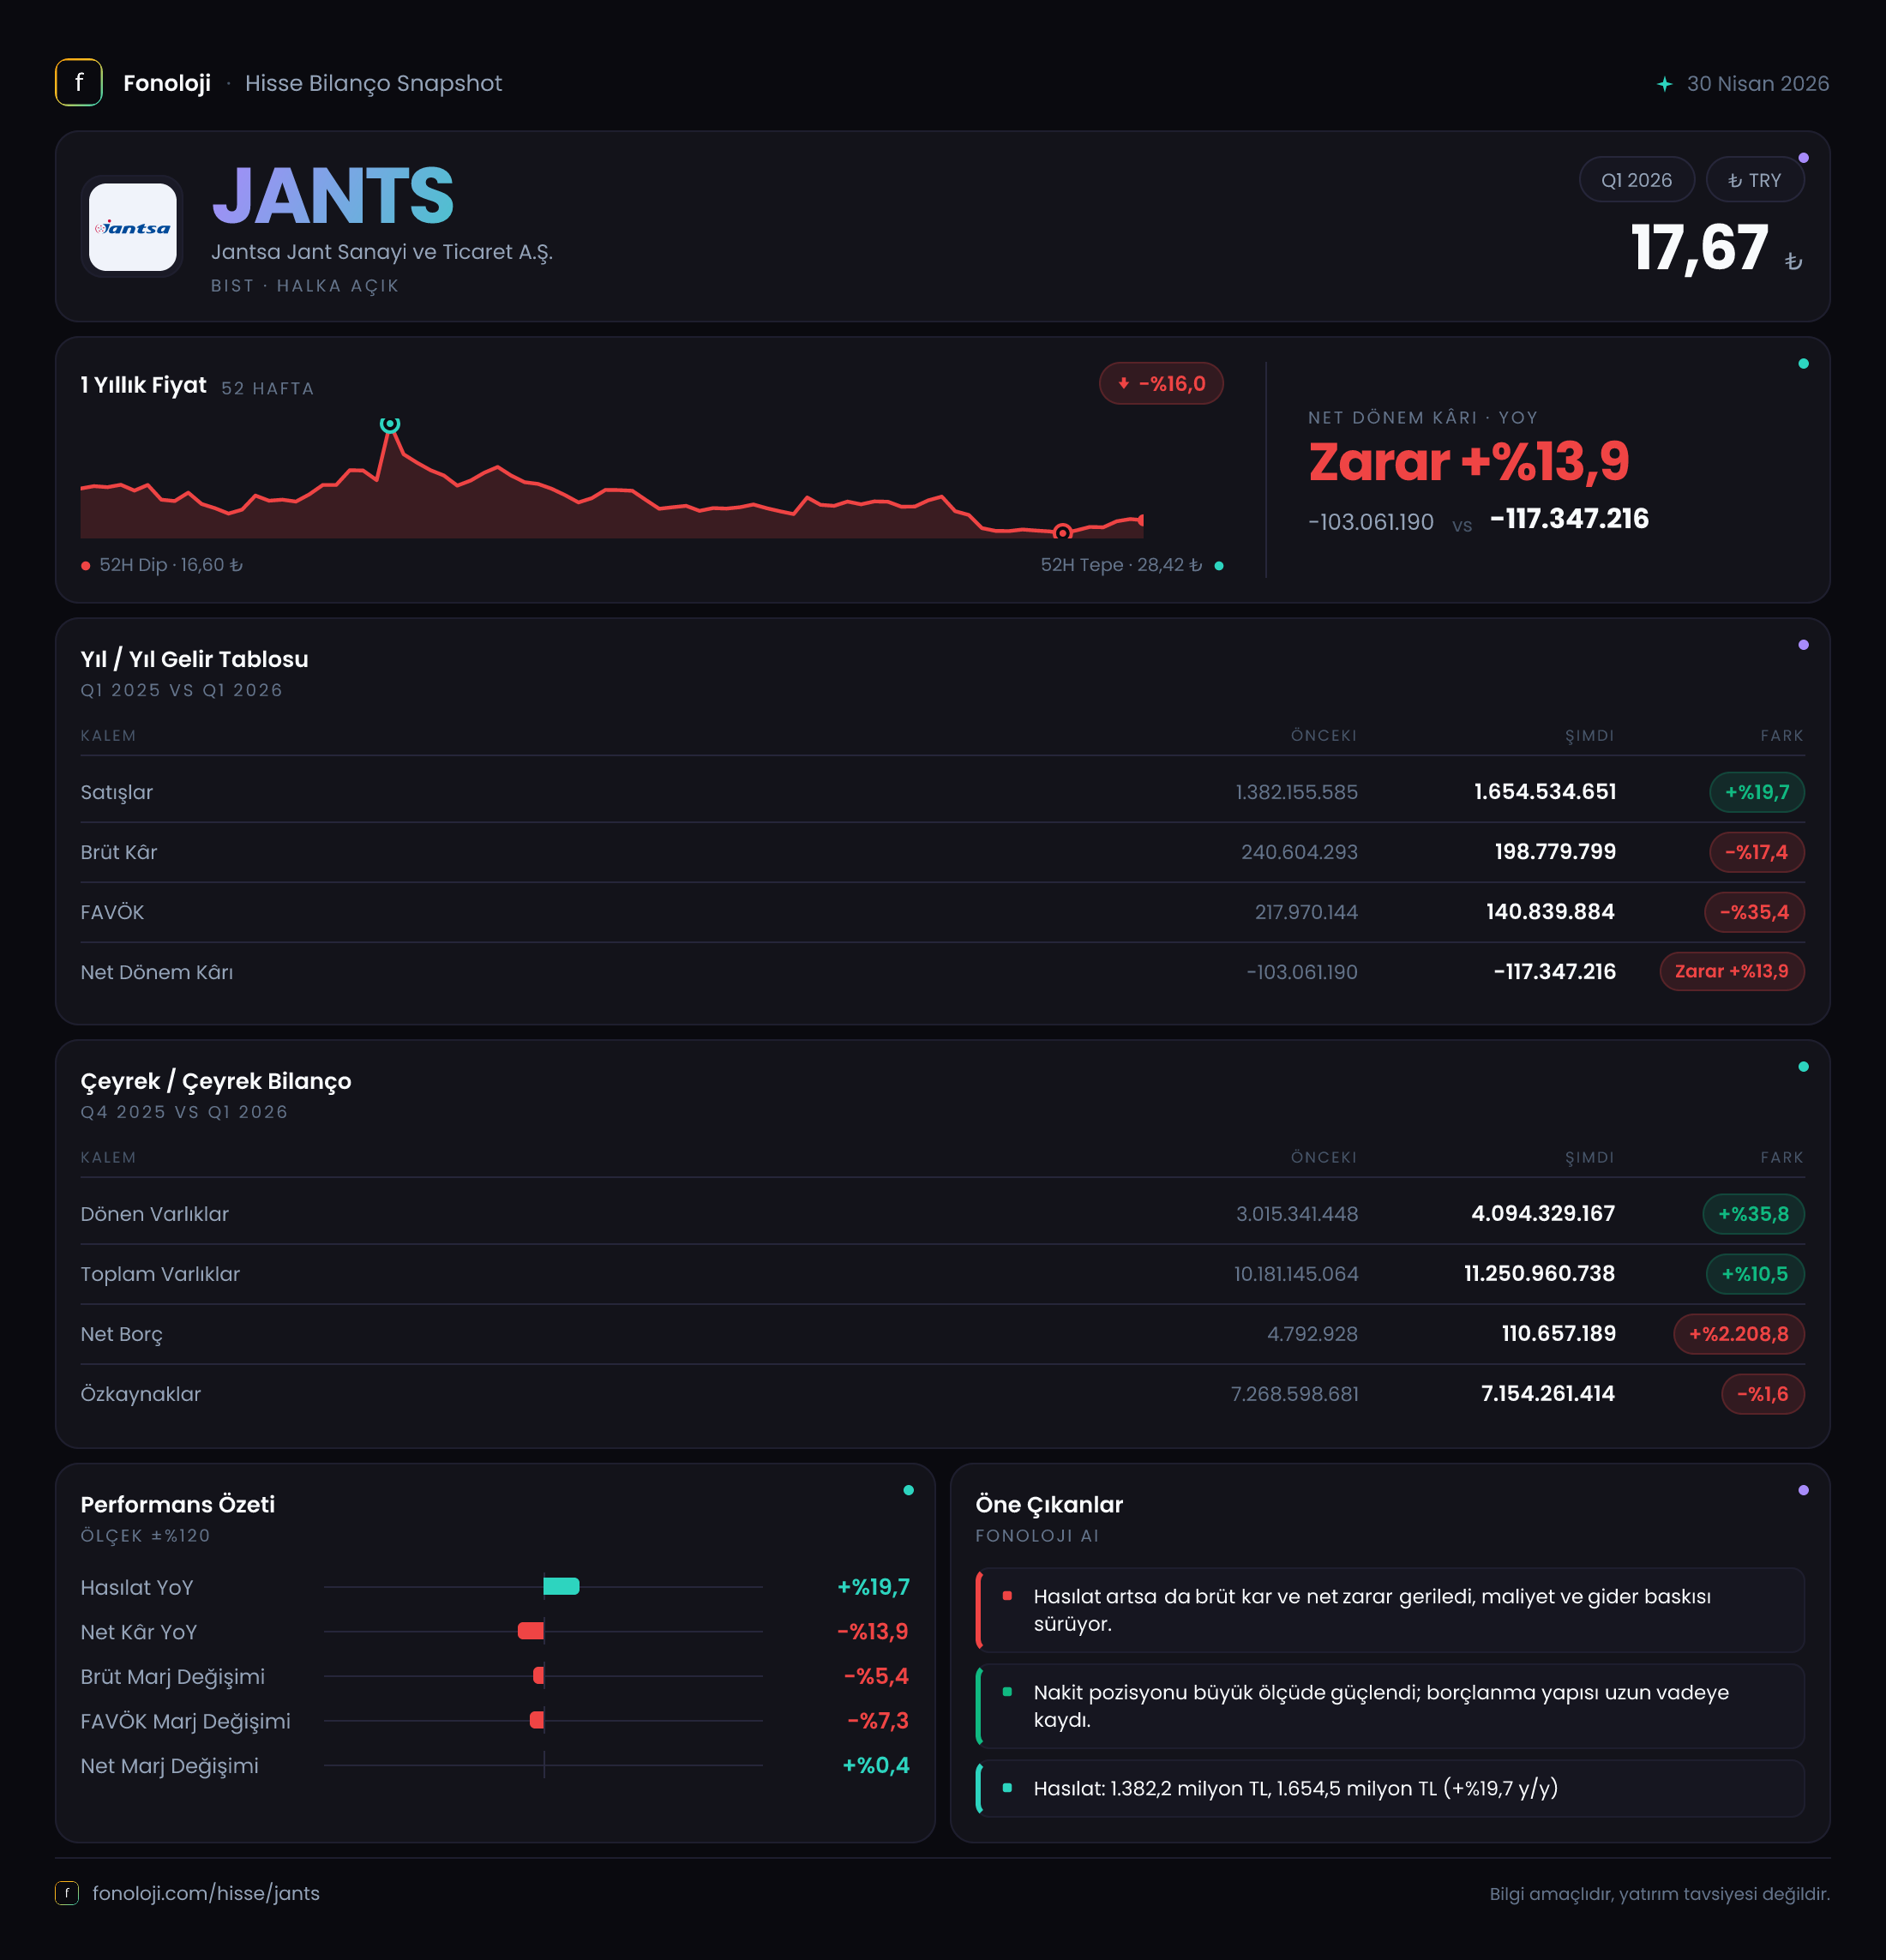Click the Satışlar +%19,7 change badge
Viewport: 1886px width, 1960px height.
(1757, 792)
